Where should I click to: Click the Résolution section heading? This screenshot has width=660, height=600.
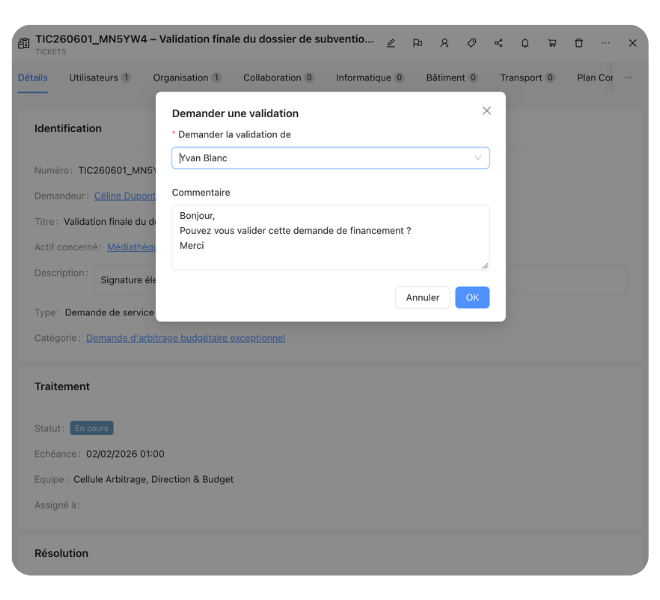(61, 553)
